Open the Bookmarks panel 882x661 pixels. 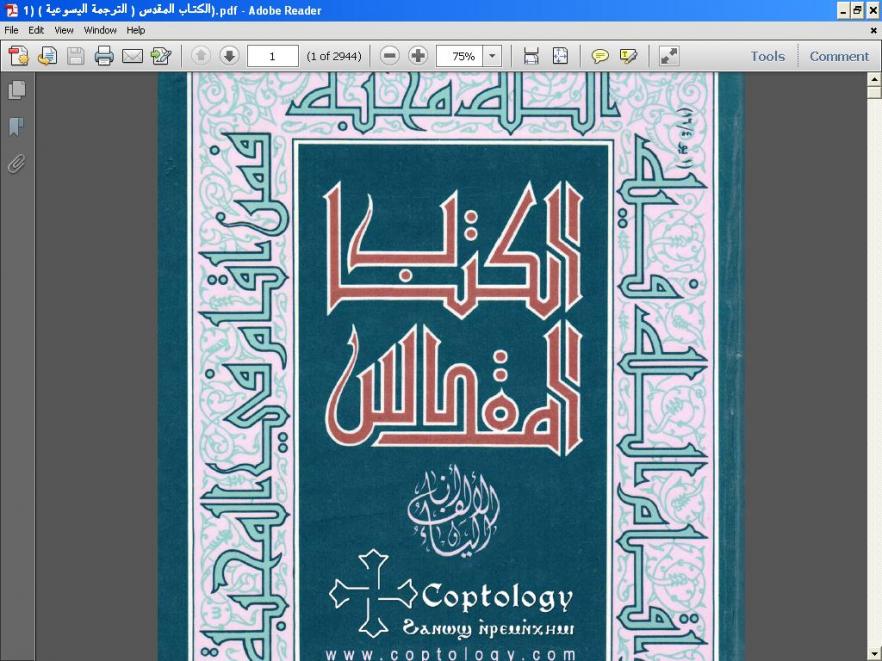(x=17, y=127)
